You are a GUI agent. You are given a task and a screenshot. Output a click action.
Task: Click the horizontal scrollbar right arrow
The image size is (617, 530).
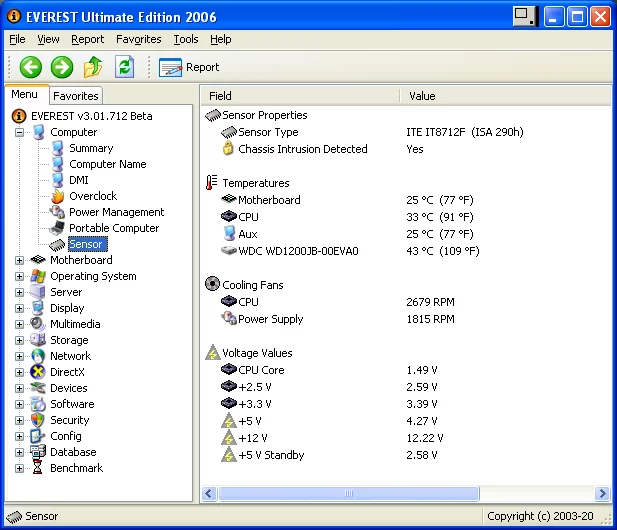(x=602, y=494)
